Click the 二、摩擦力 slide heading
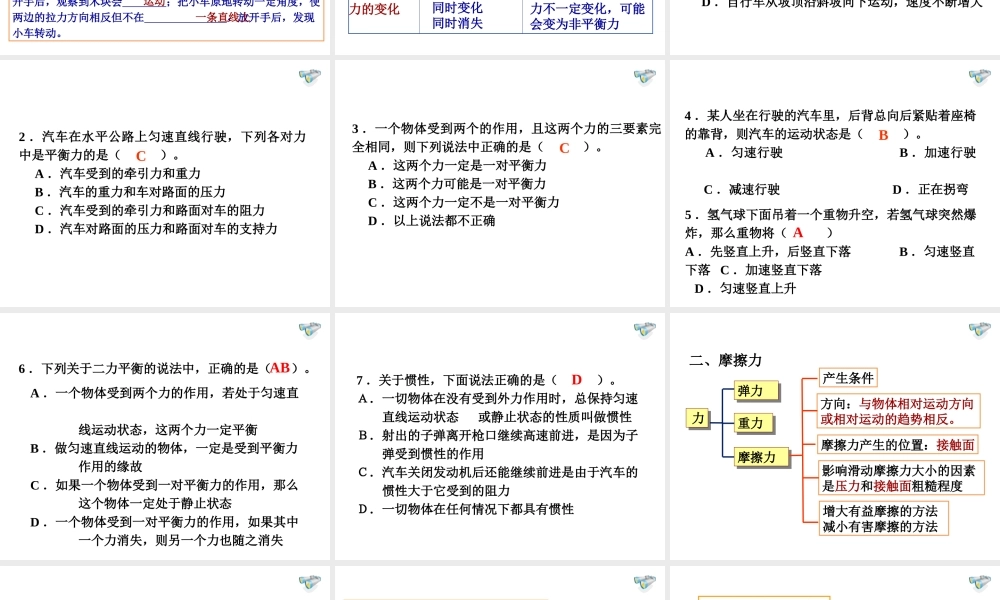Viewport: 1000px width, 600px height. pyautogui.click(x=726, y=360)
